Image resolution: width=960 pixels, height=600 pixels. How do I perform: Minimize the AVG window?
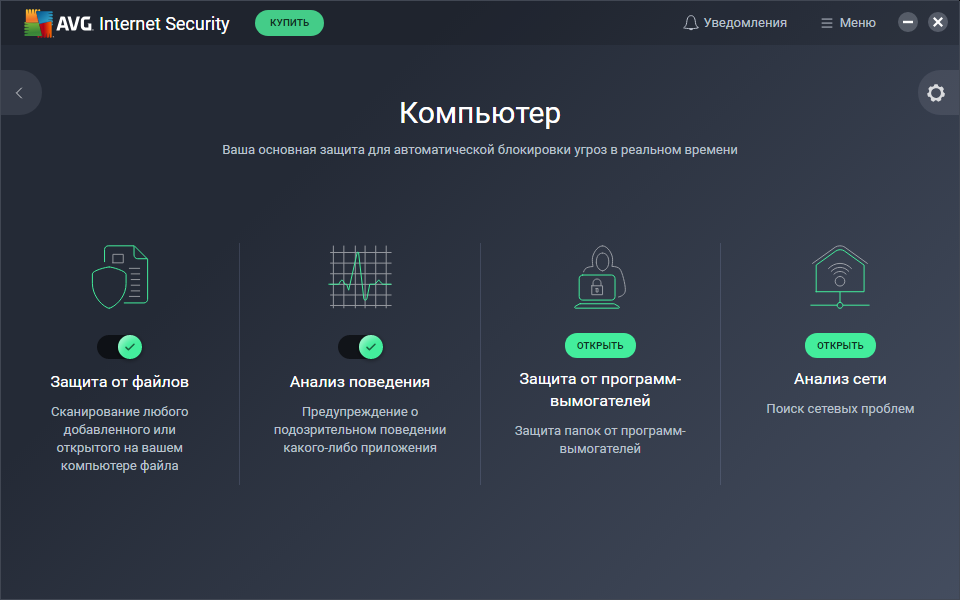point(908,22)
